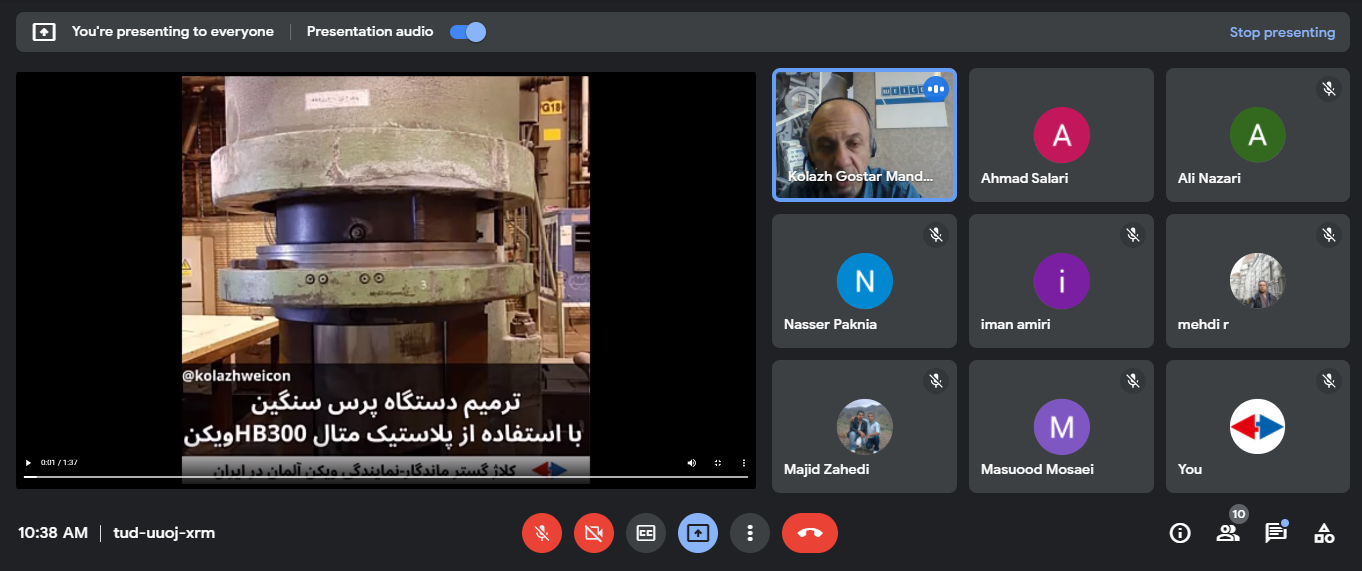The height and width of the screenshot is (571, 1362).
Task: Leave the call with the red hangup button
Action: tap(810, 533)
